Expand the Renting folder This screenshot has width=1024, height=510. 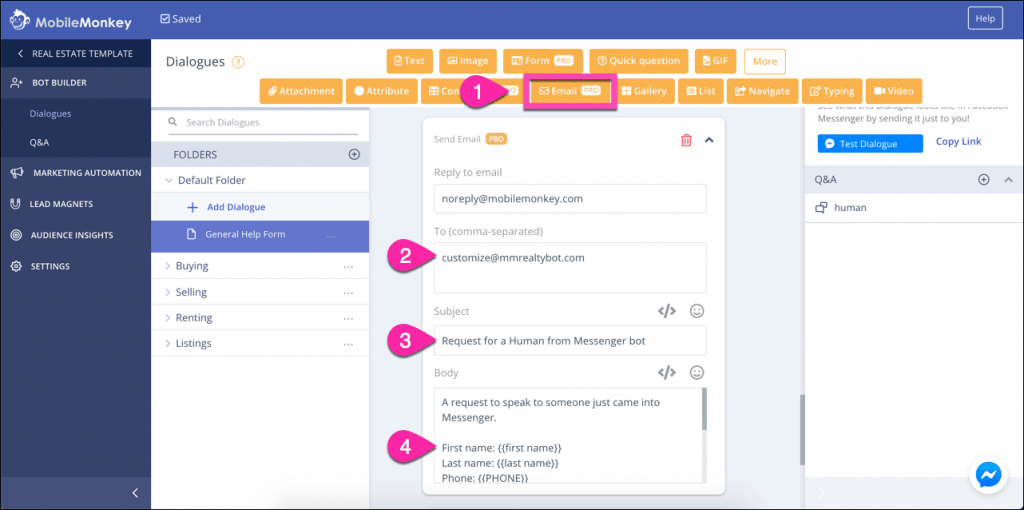[168, 318]
